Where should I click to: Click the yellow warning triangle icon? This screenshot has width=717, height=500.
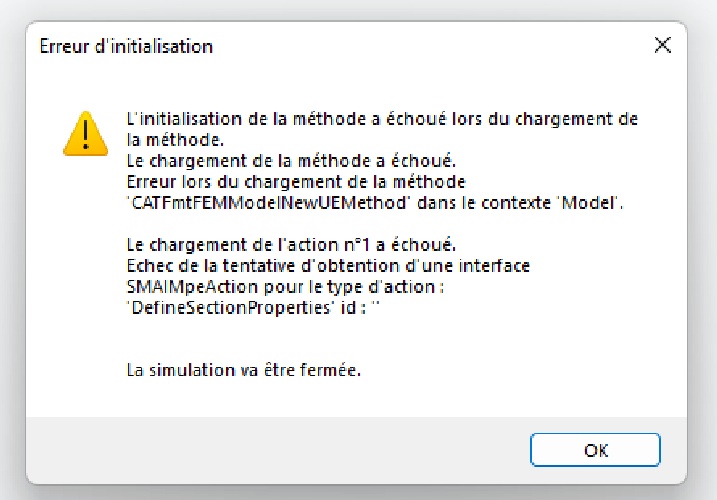click(x=86, y=134)
